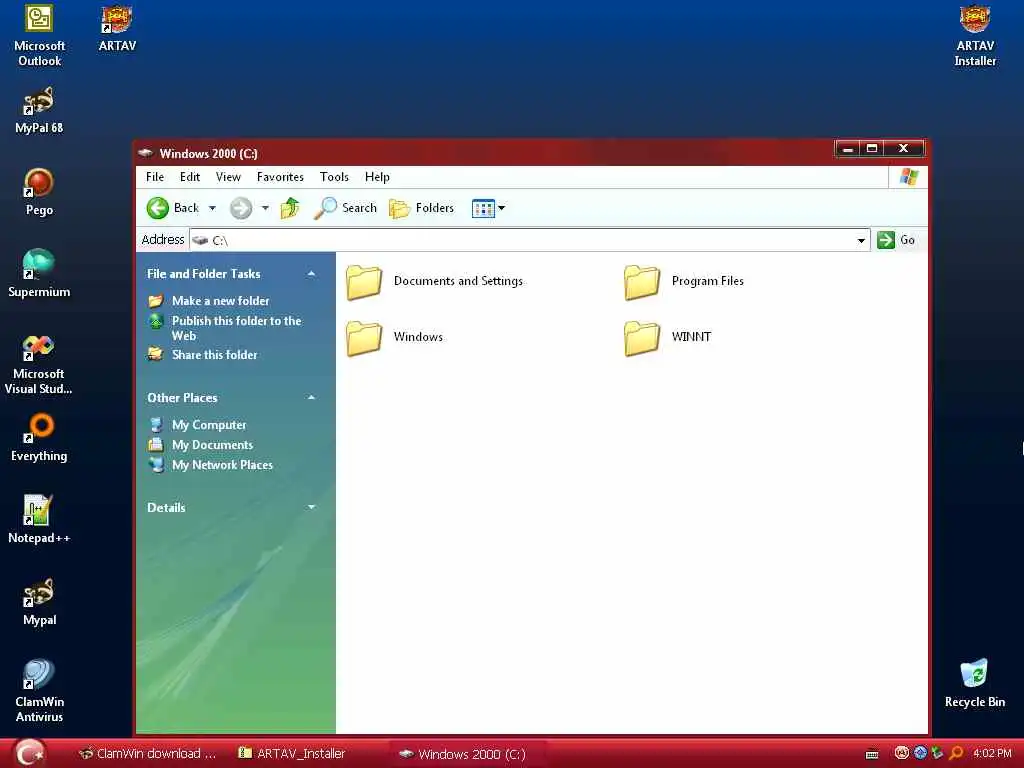Click the Windows flag logo in Explorer
The height and width of the screenshot is (768, 1024).
pos(908,177)
